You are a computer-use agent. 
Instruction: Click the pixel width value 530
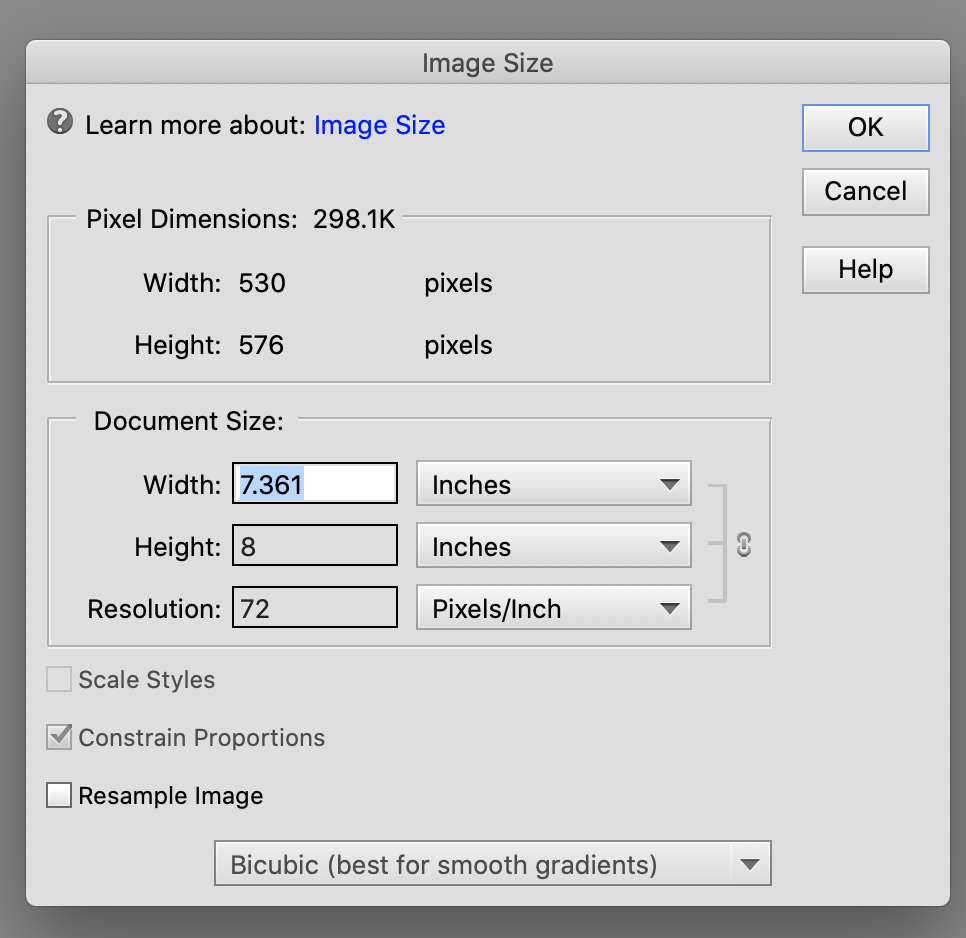pyautogui.click(x=262, y=283)
